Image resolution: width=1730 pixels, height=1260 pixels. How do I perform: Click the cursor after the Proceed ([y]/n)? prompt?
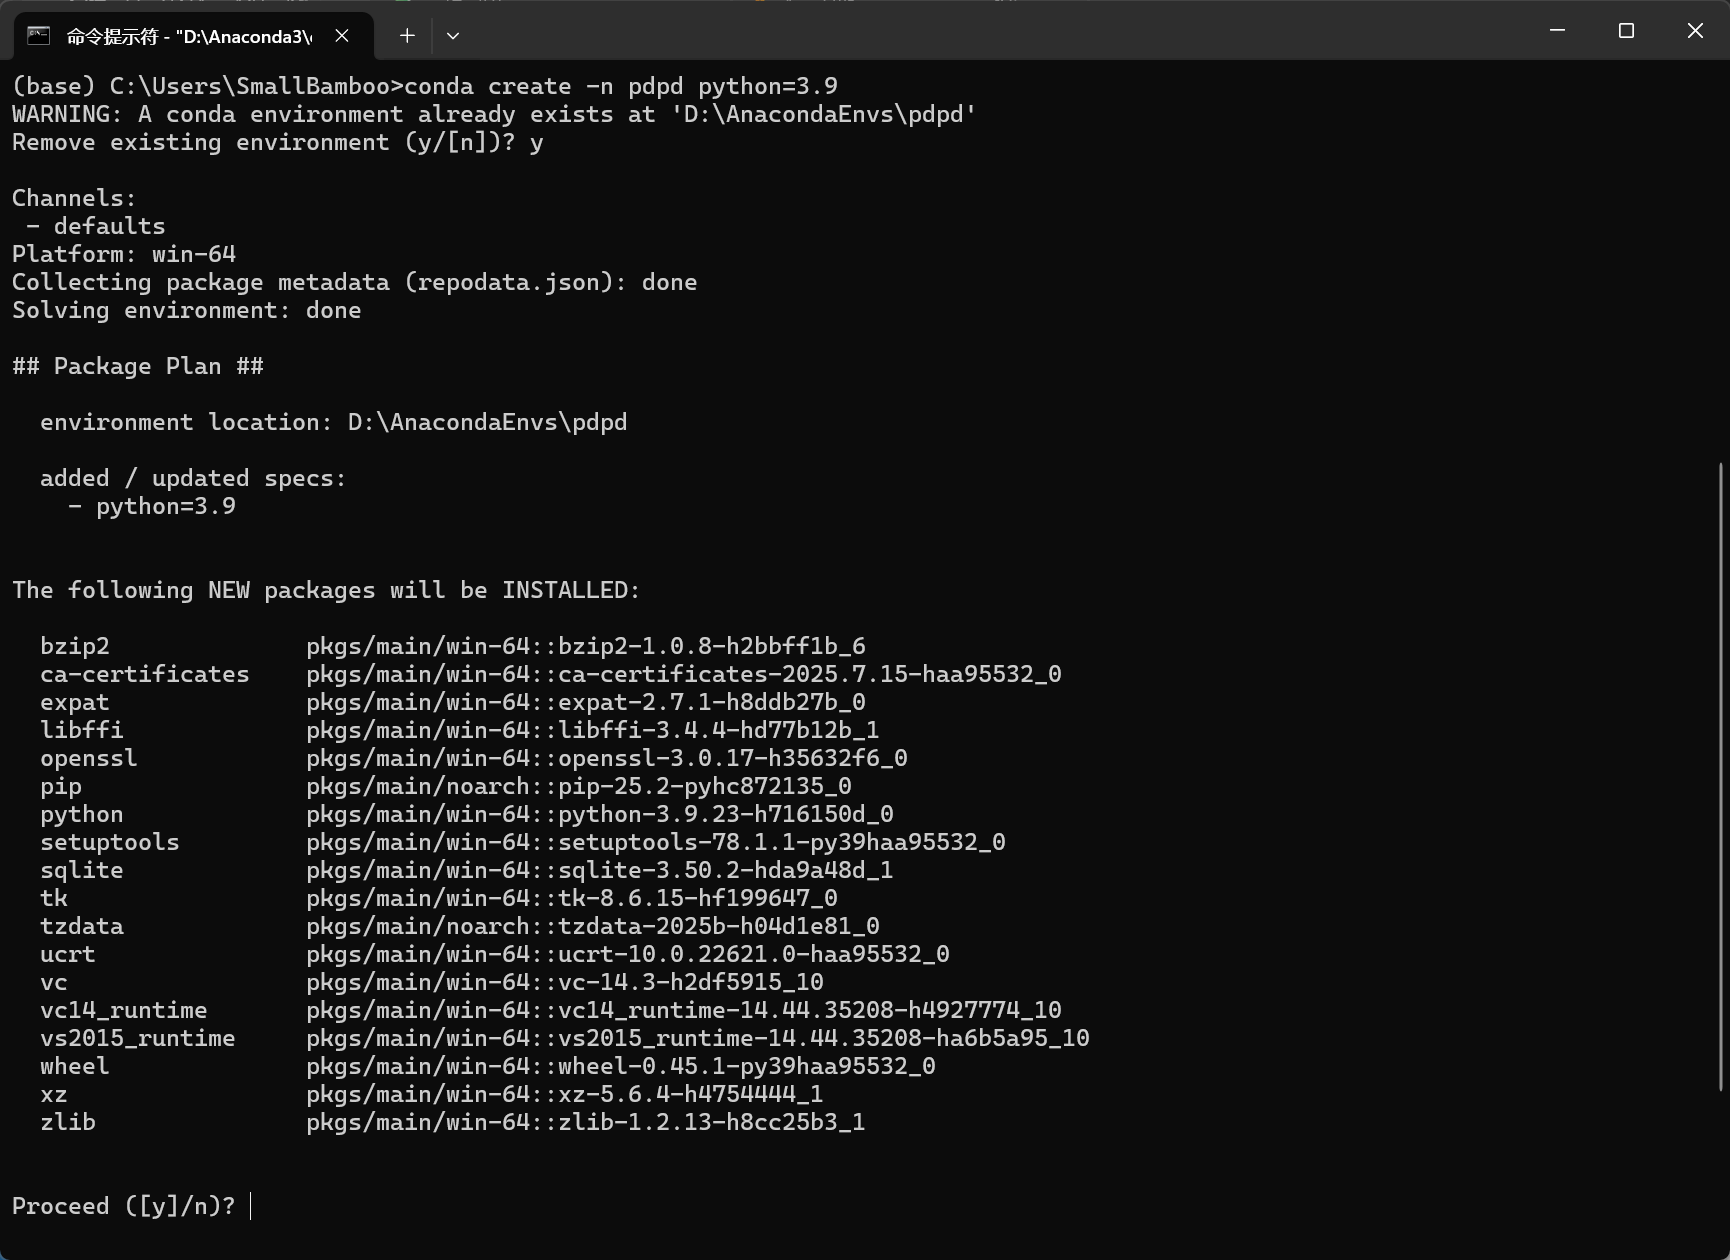[250, 1206]
